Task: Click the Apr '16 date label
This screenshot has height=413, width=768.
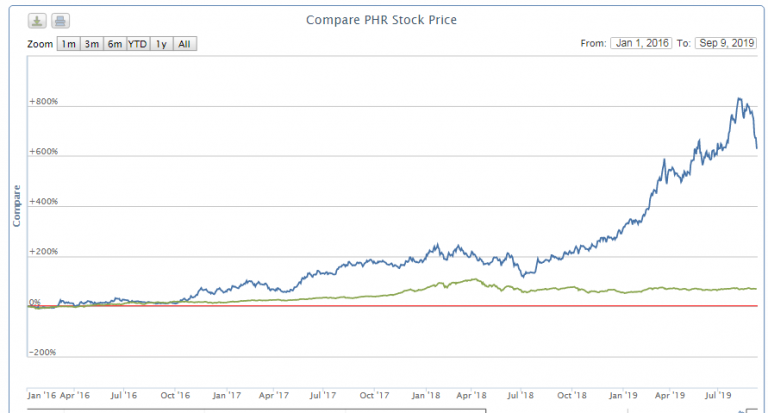Action: (75, 395)
